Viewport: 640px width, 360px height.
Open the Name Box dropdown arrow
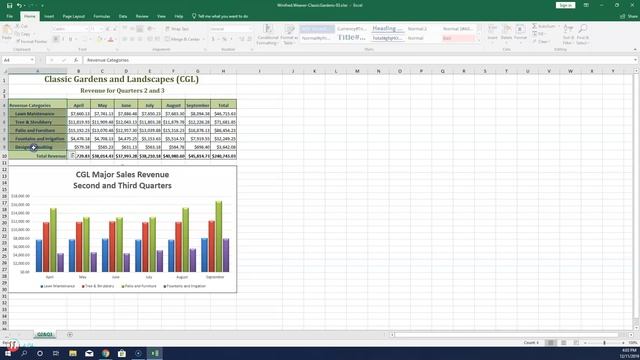coord(32,60)
